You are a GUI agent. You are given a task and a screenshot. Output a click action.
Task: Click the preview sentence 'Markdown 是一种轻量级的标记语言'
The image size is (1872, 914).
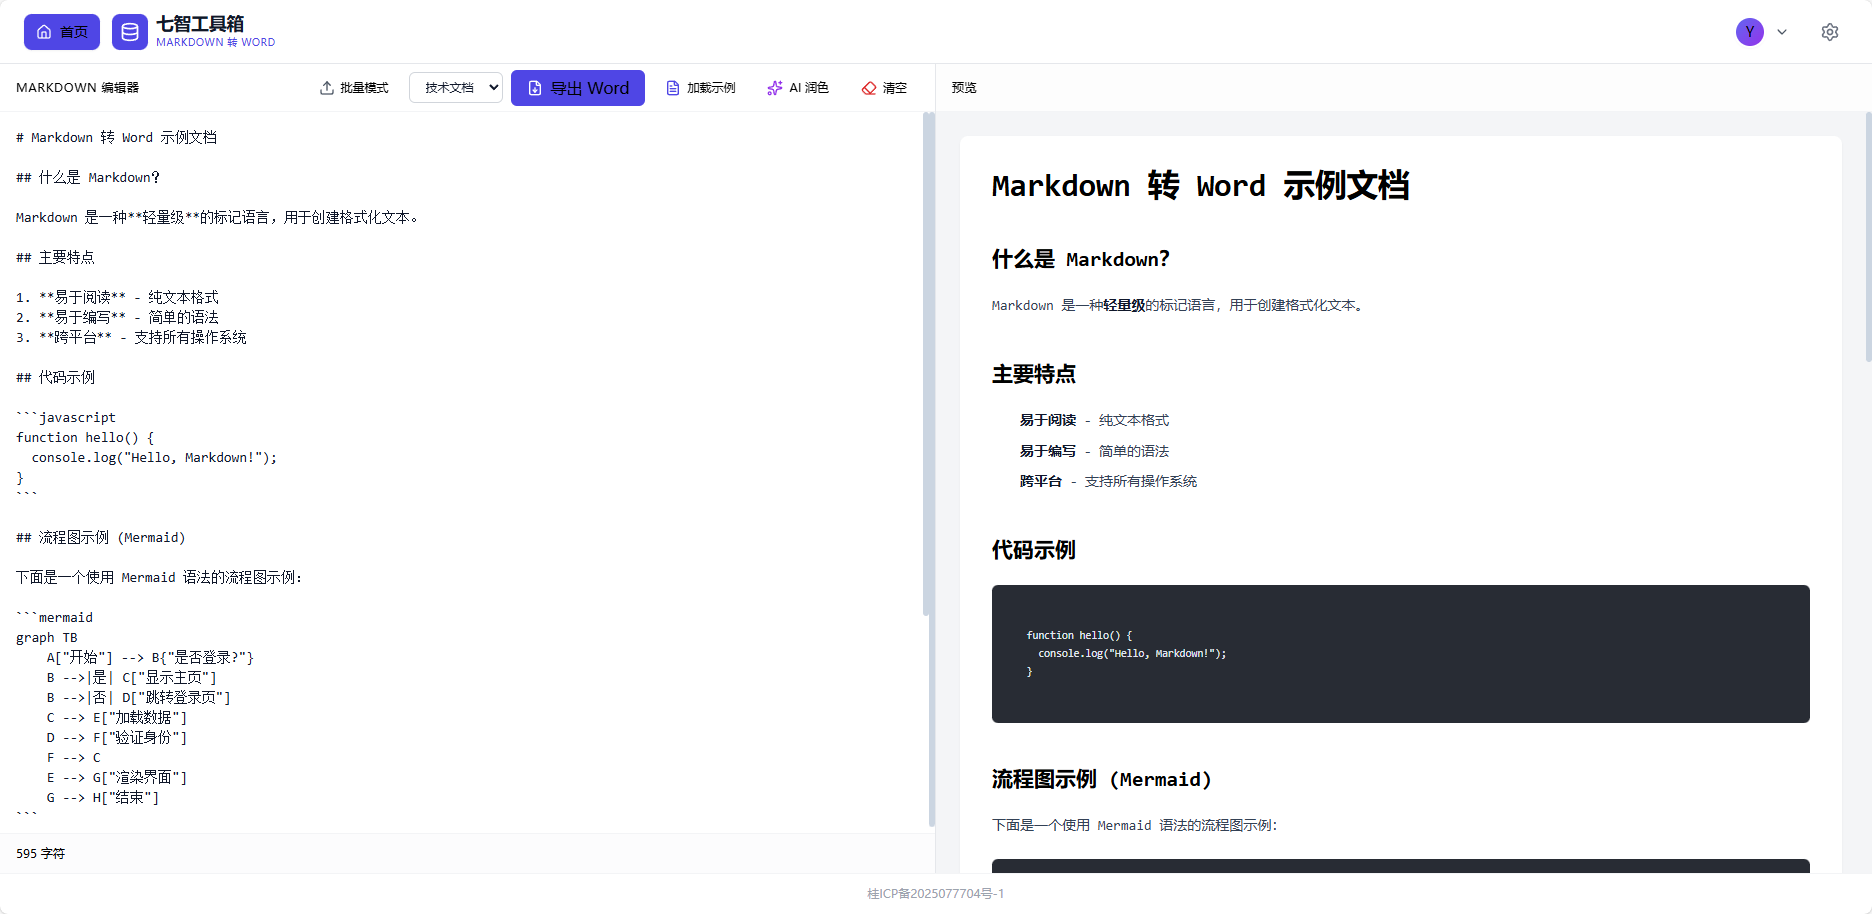tap(1104, 305)
